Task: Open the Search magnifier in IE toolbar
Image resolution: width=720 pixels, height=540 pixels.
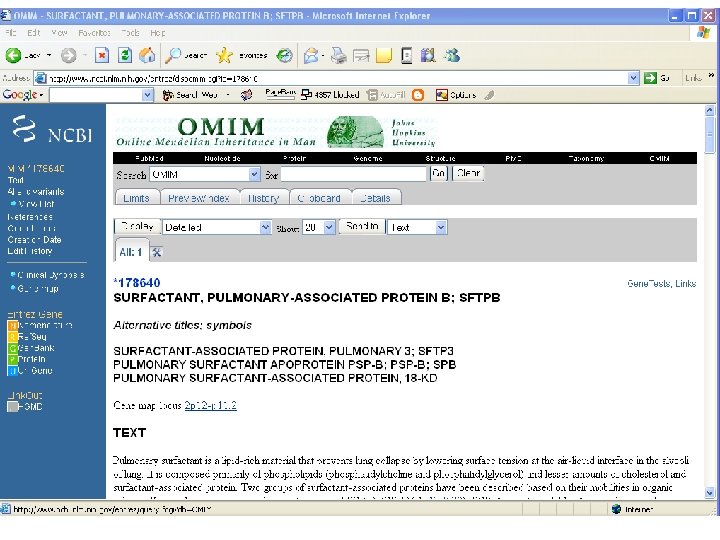Action: click(x=173, y=56)
